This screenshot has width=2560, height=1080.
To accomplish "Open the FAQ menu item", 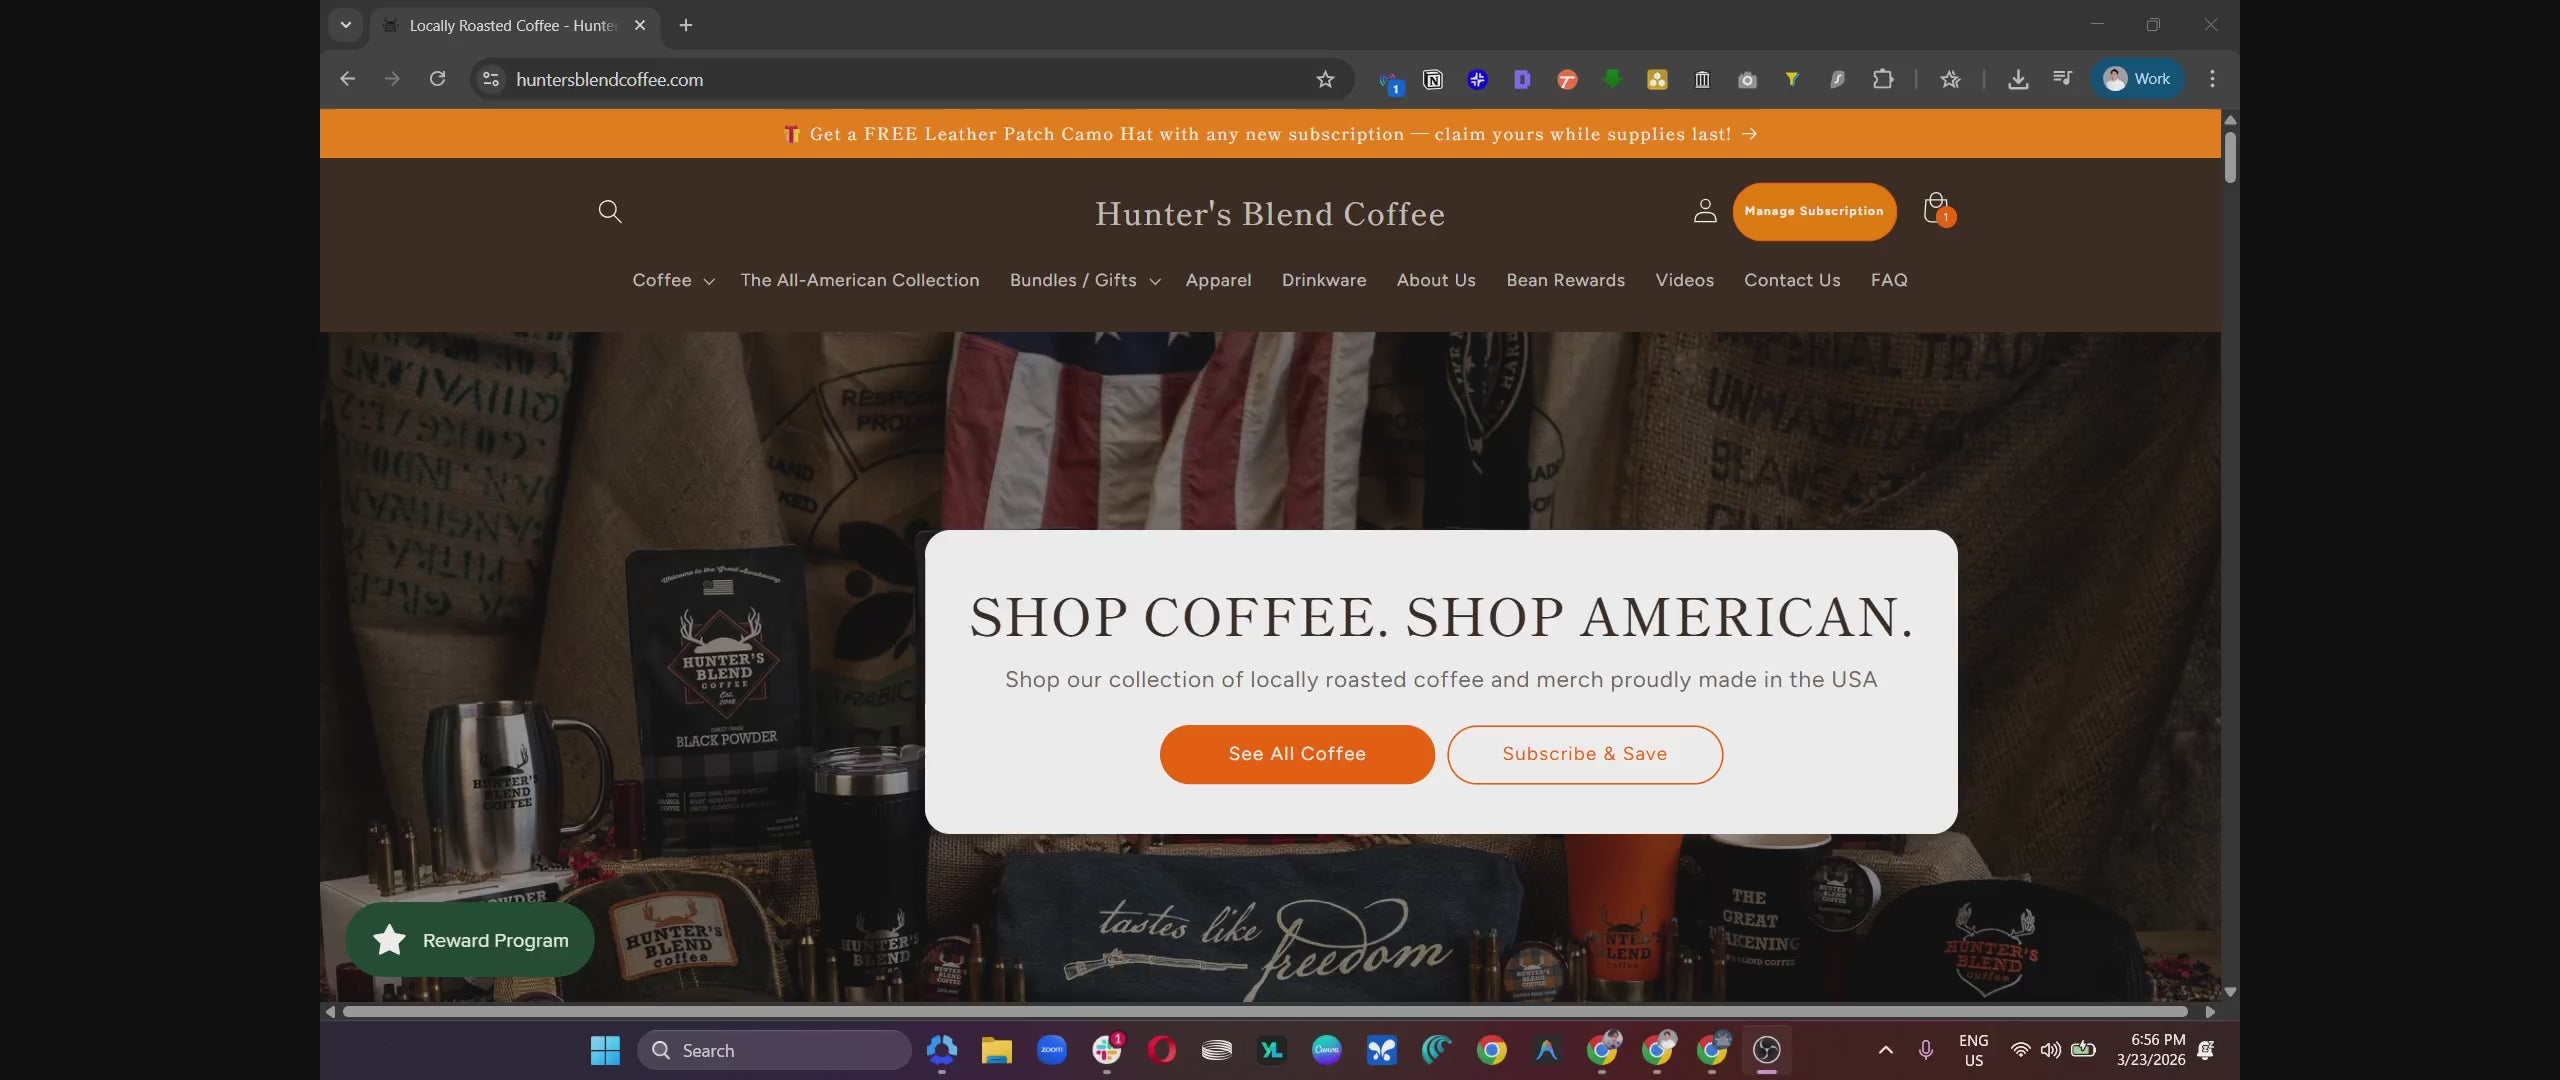I will (x=1889, y=280).
